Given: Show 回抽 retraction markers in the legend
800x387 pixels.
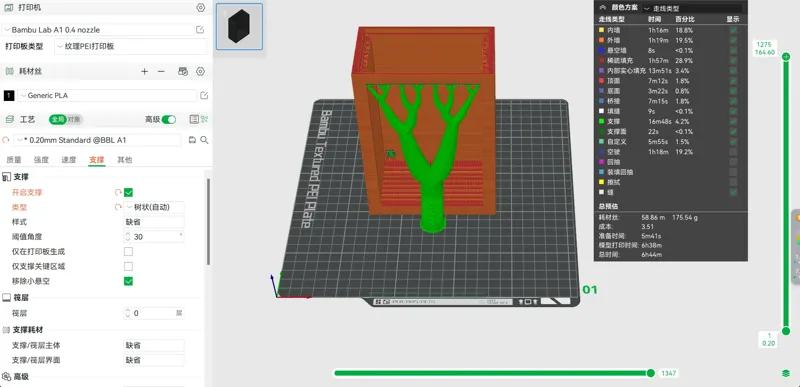Looking at the screenshot, I should tap(733, 162).
